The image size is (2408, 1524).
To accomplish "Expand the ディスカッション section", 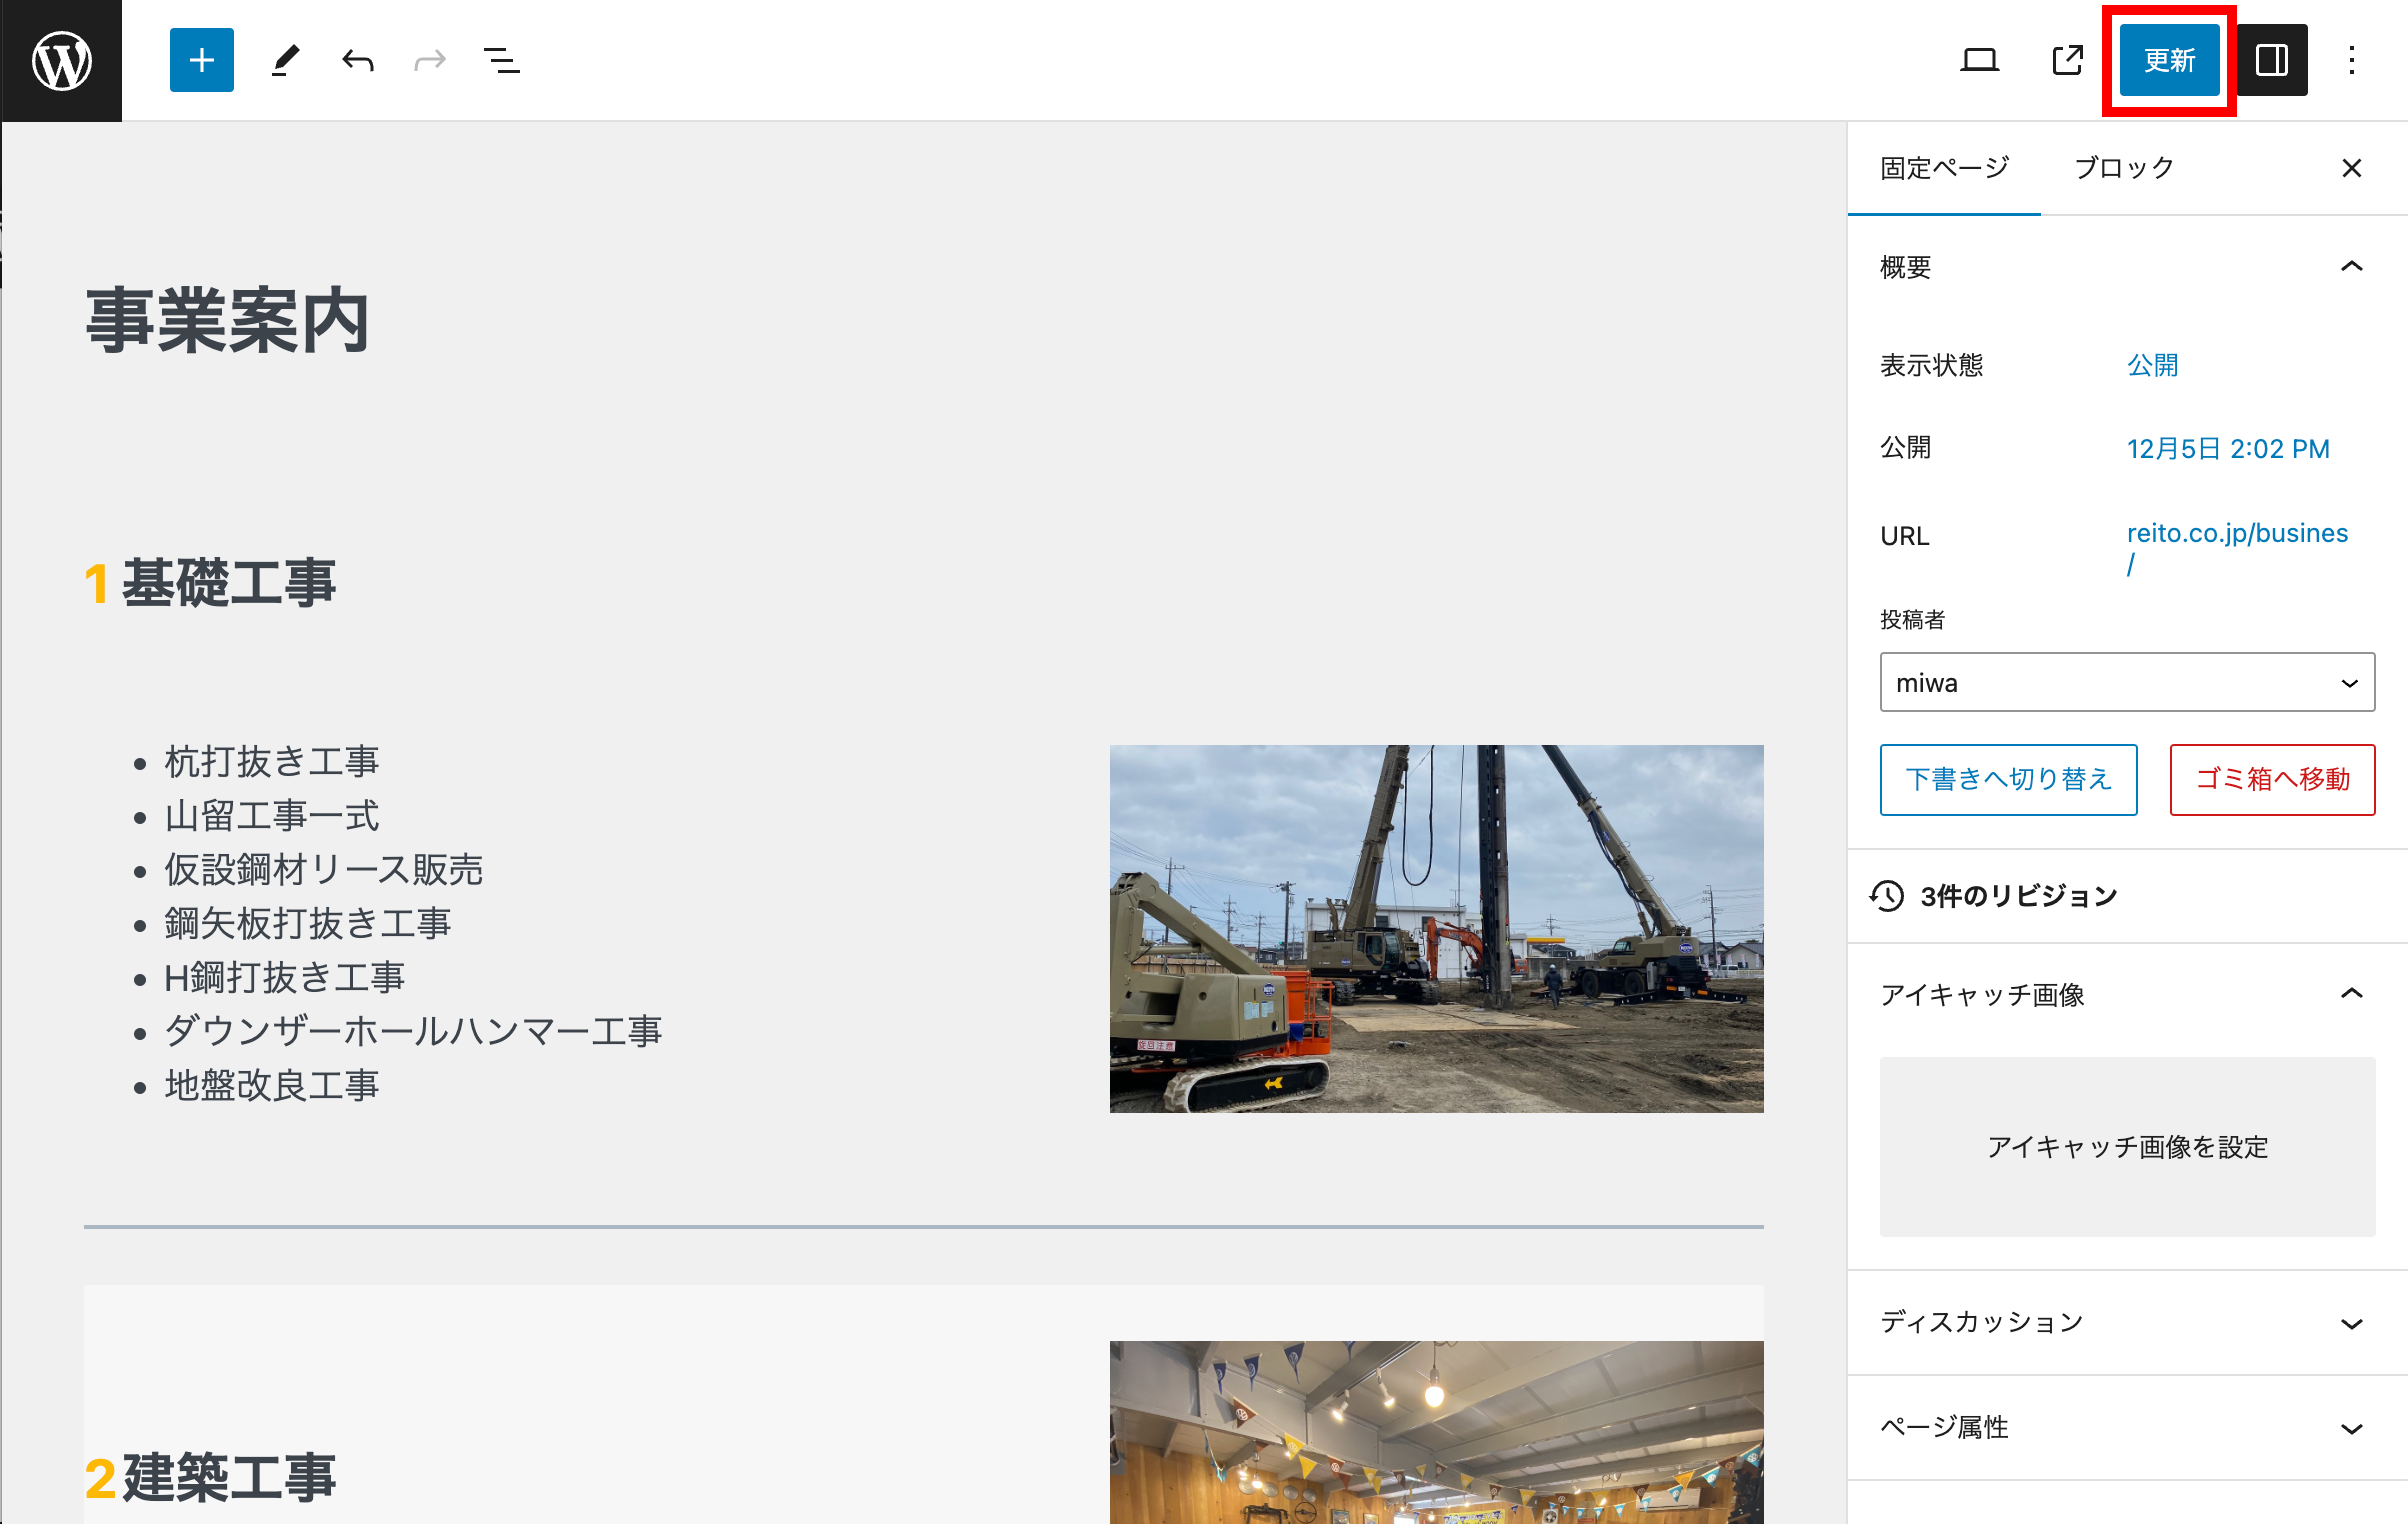I will [2351, 1323].
